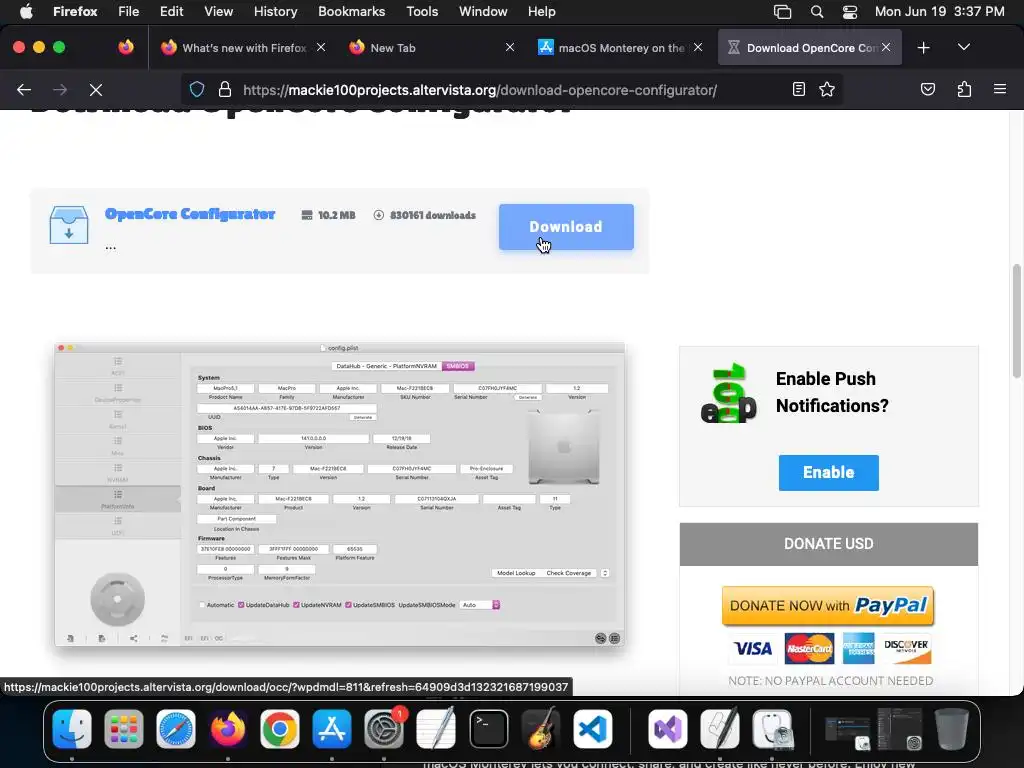Open the Firefox application menu in the menu bar

75,12
